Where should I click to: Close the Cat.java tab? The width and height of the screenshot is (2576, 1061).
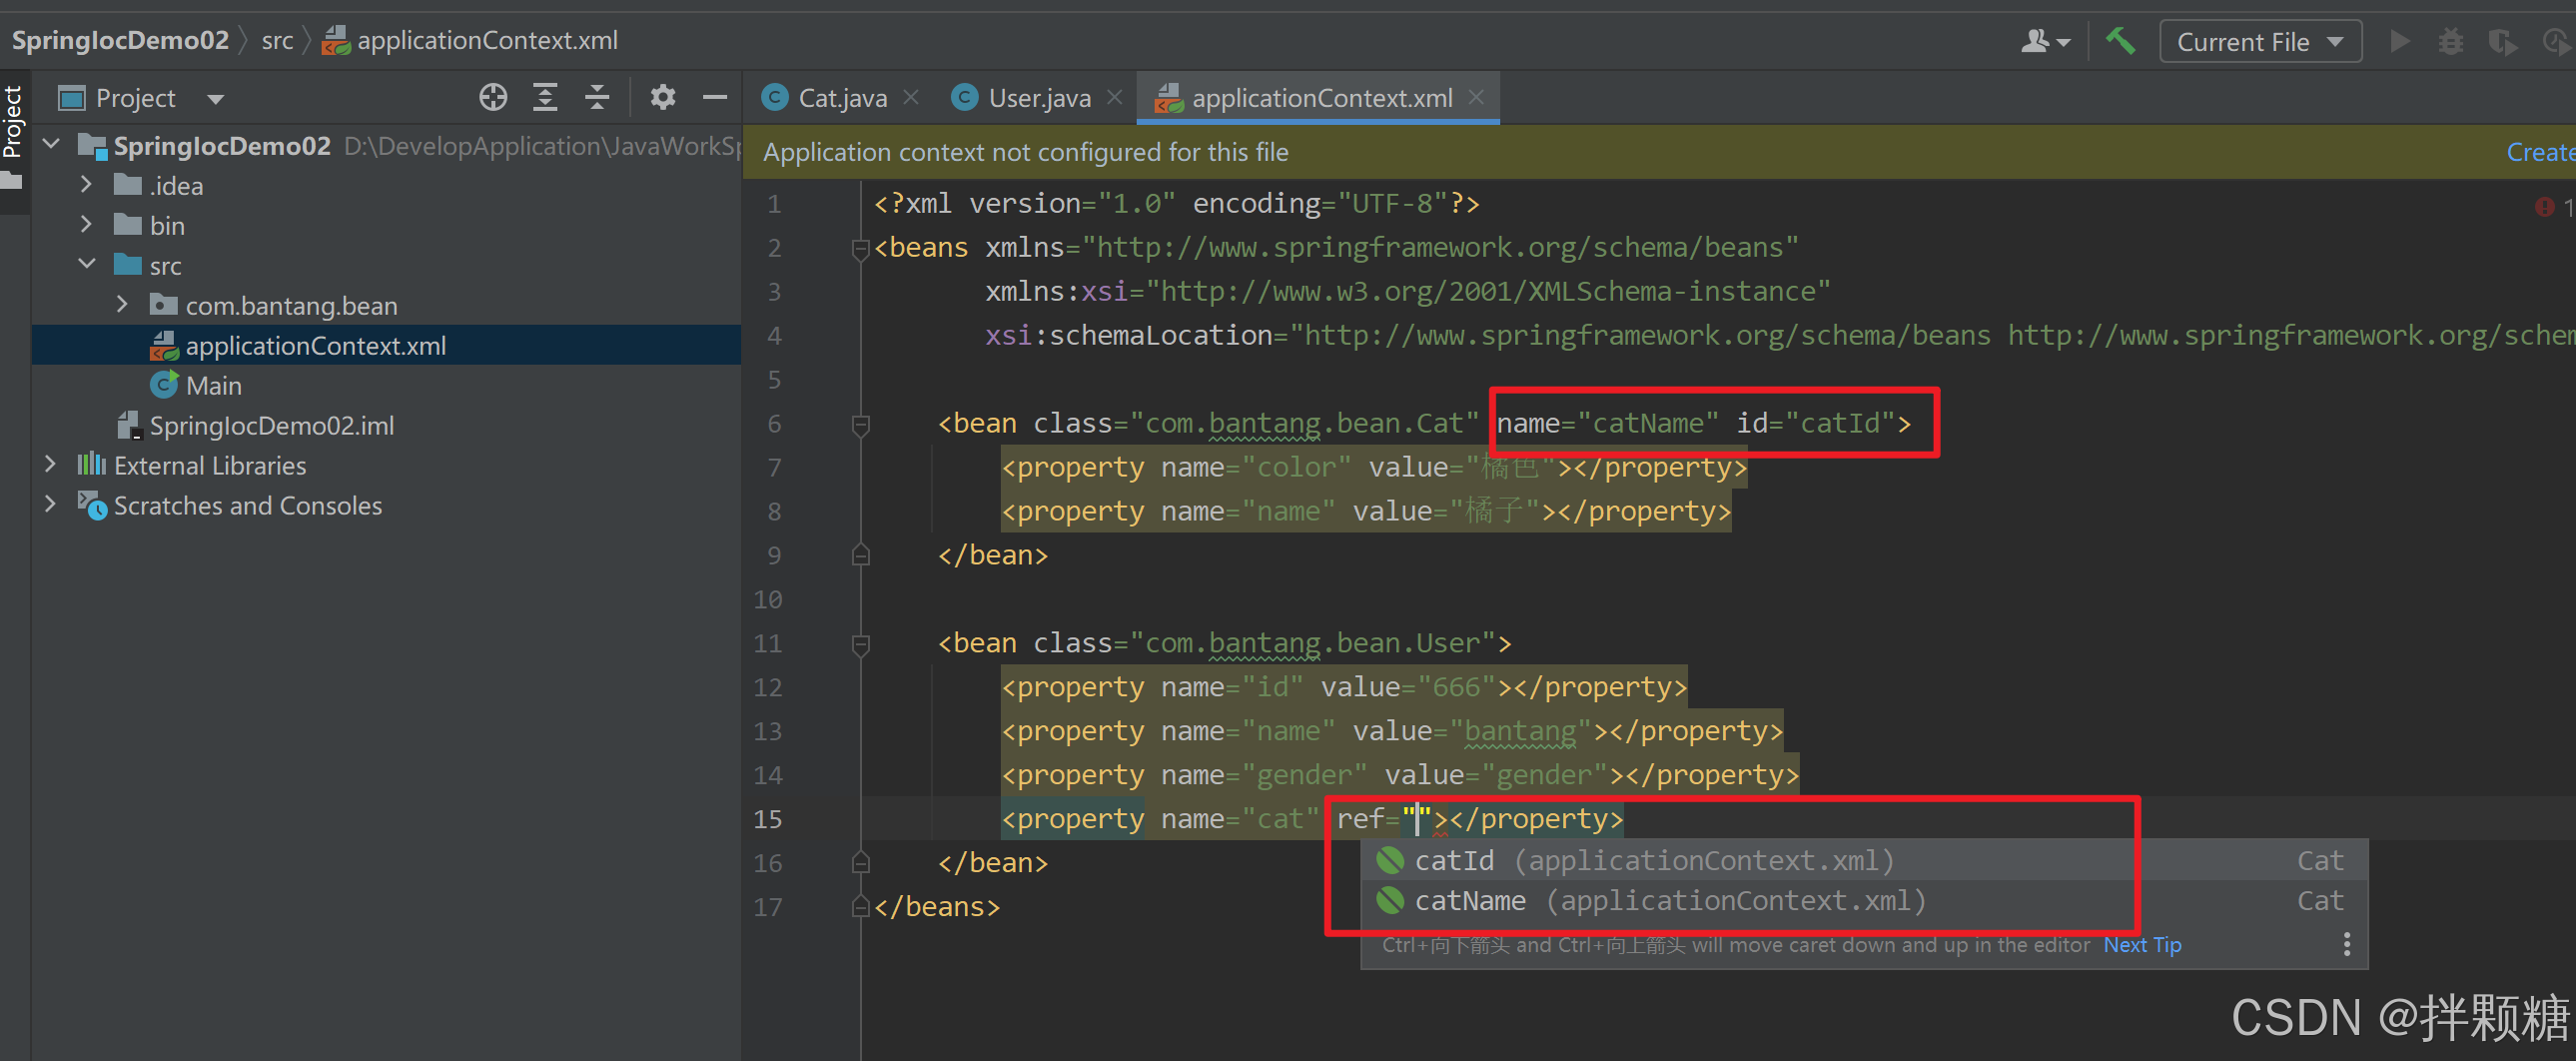coord(911,97)
